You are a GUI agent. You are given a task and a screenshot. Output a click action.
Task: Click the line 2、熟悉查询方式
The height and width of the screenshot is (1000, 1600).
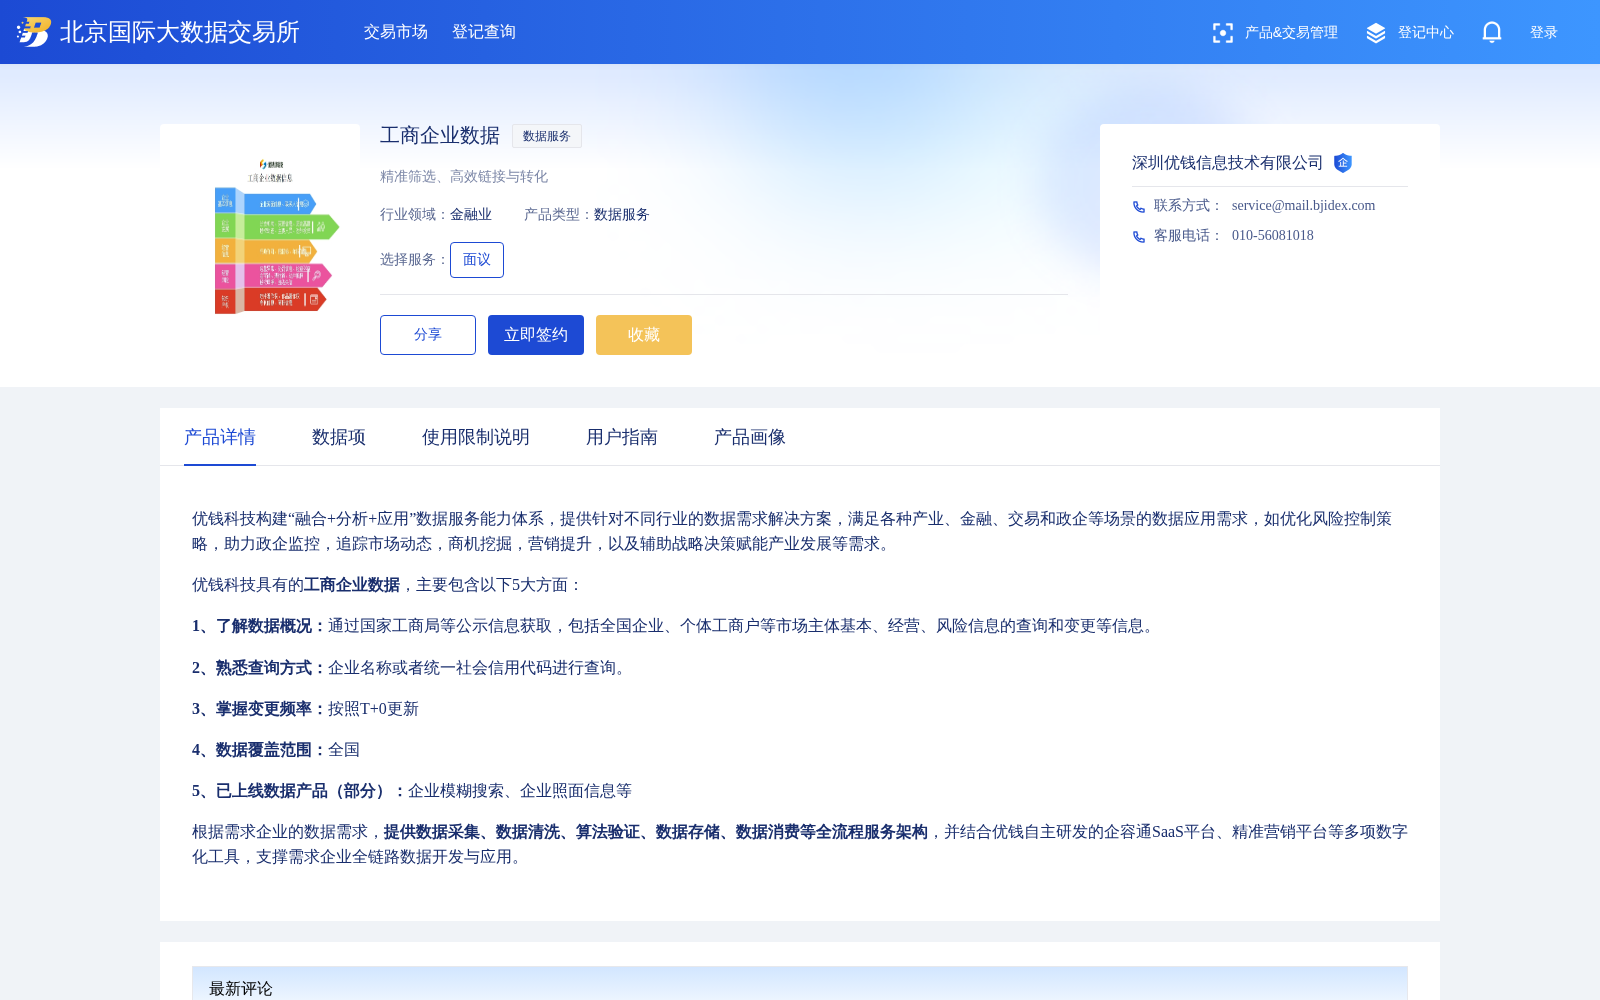coord(412,668)
